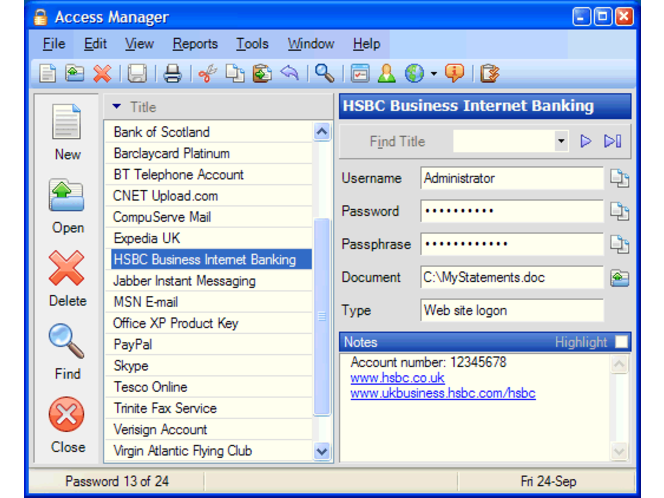
Task: Select Expedia UK entry
Action: tap(208, 238)
